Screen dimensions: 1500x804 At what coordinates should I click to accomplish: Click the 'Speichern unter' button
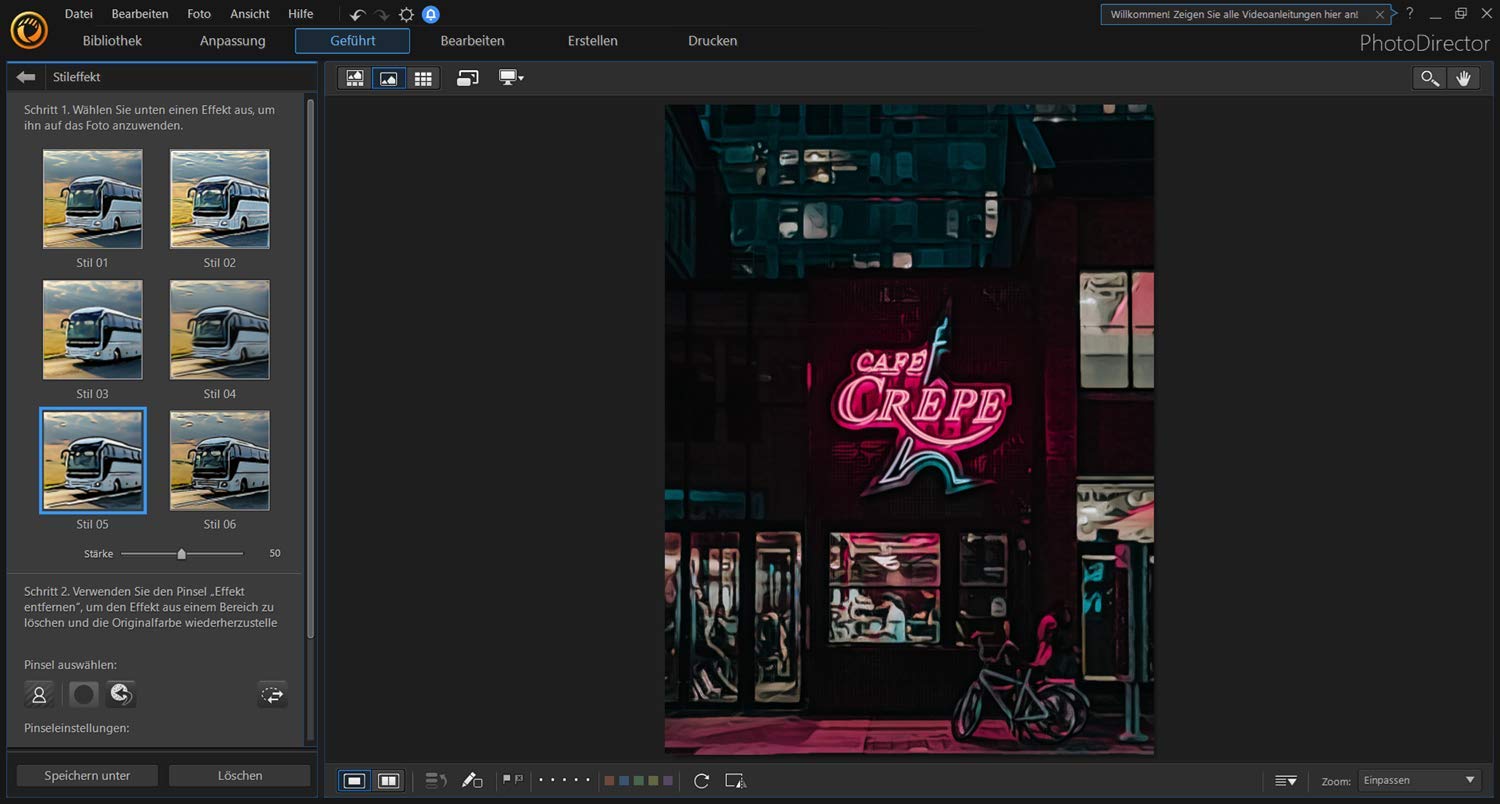[x=87, y=776]
